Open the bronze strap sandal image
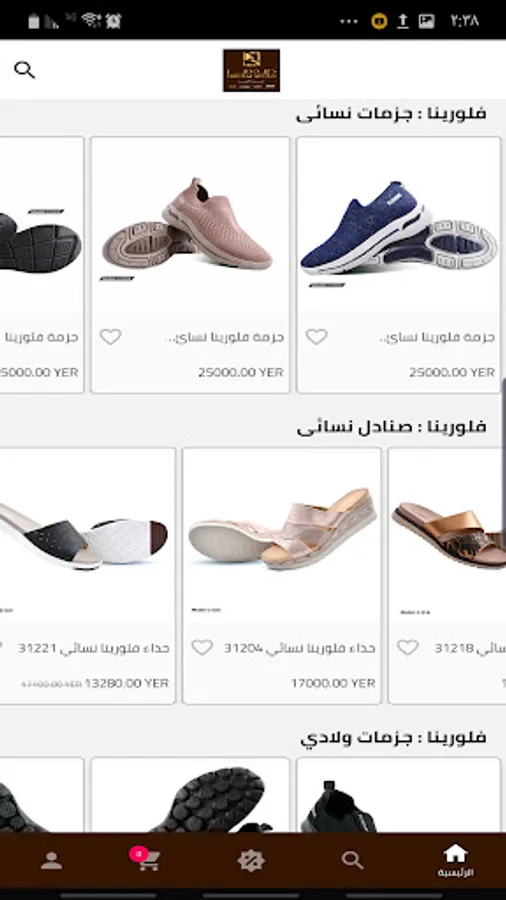The width and height of the screenshot is (506, 900). [x=449, y=534]
